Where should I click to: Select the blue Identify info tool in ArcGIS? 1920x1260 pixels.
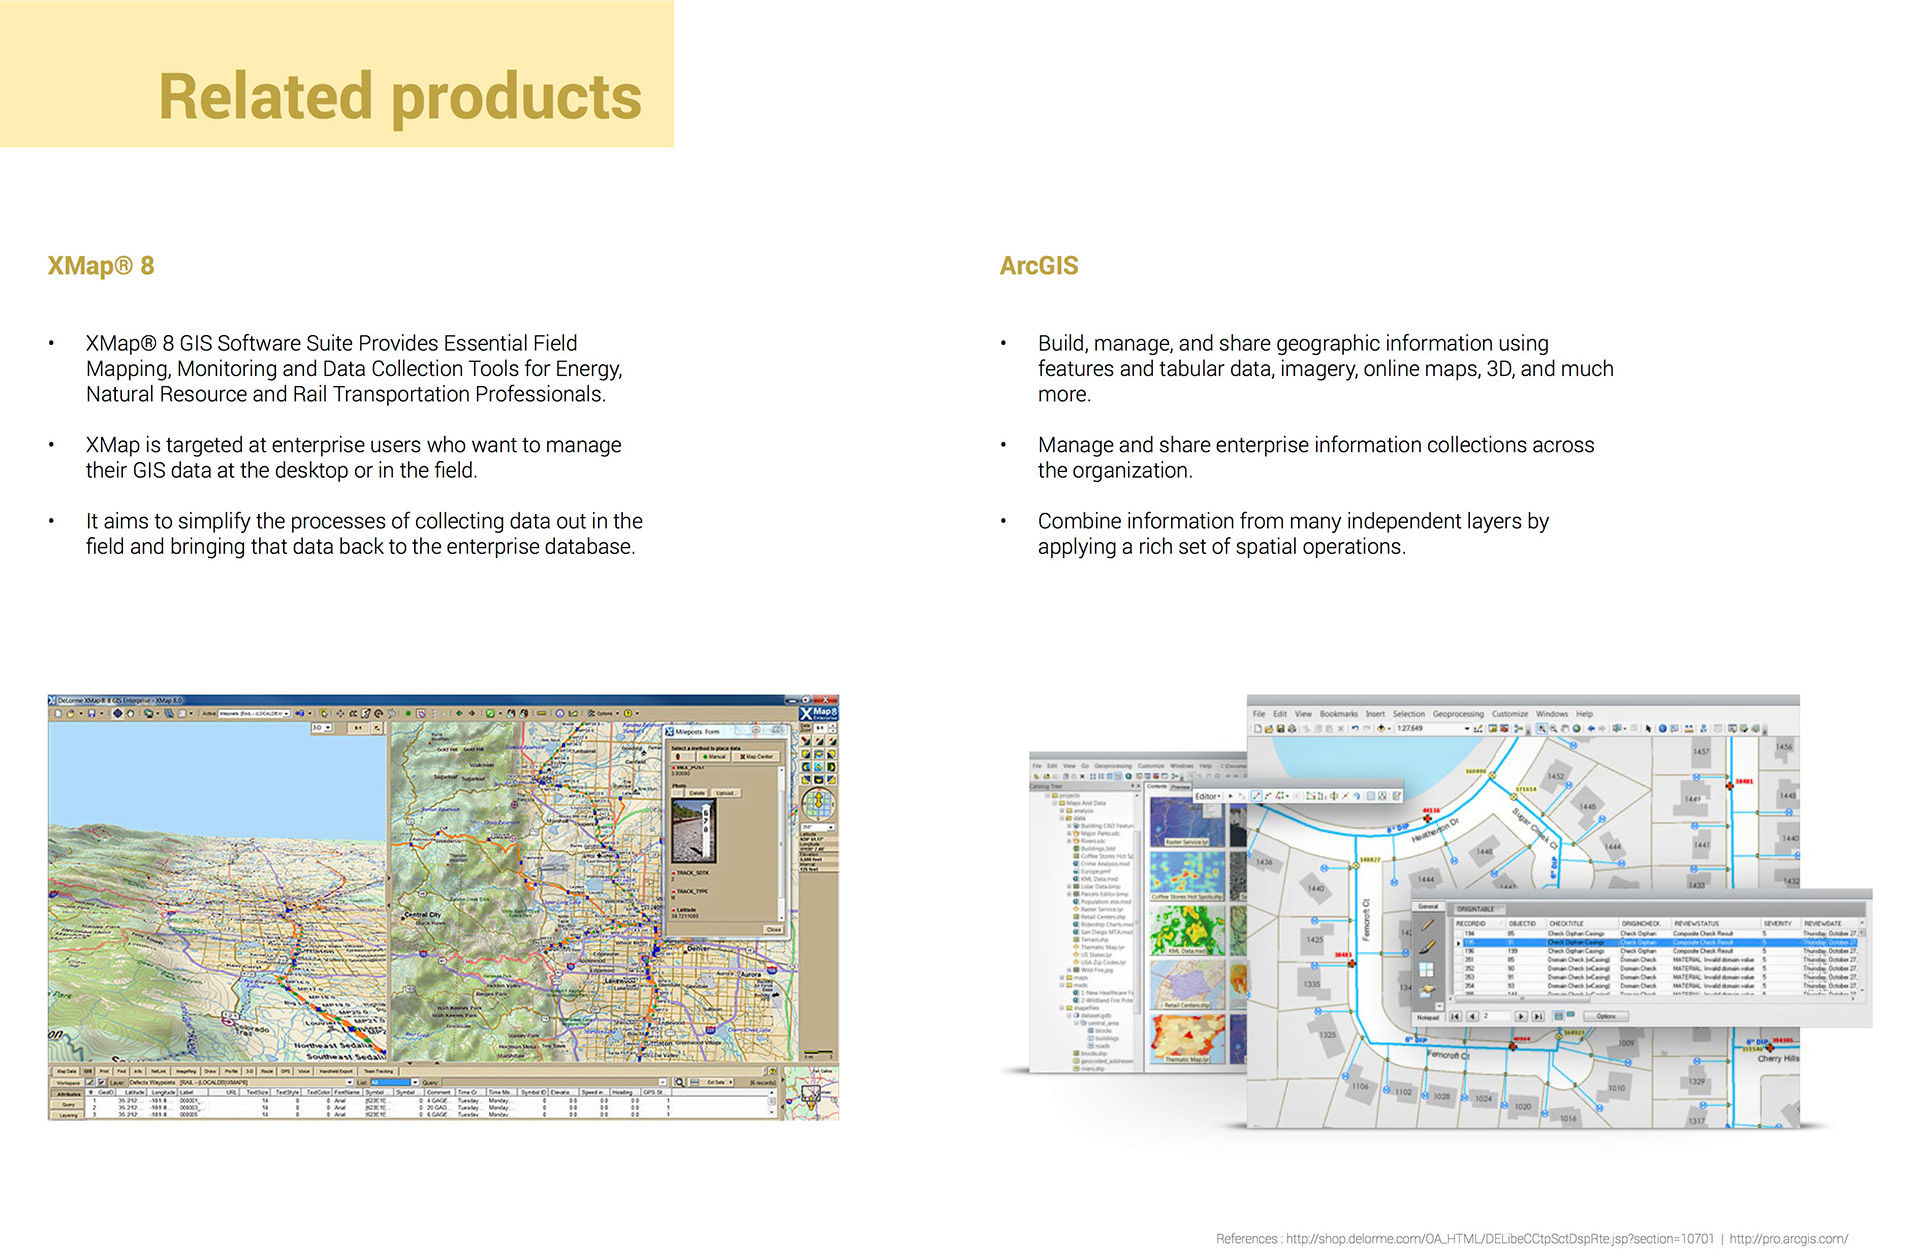coord(1662,728)
